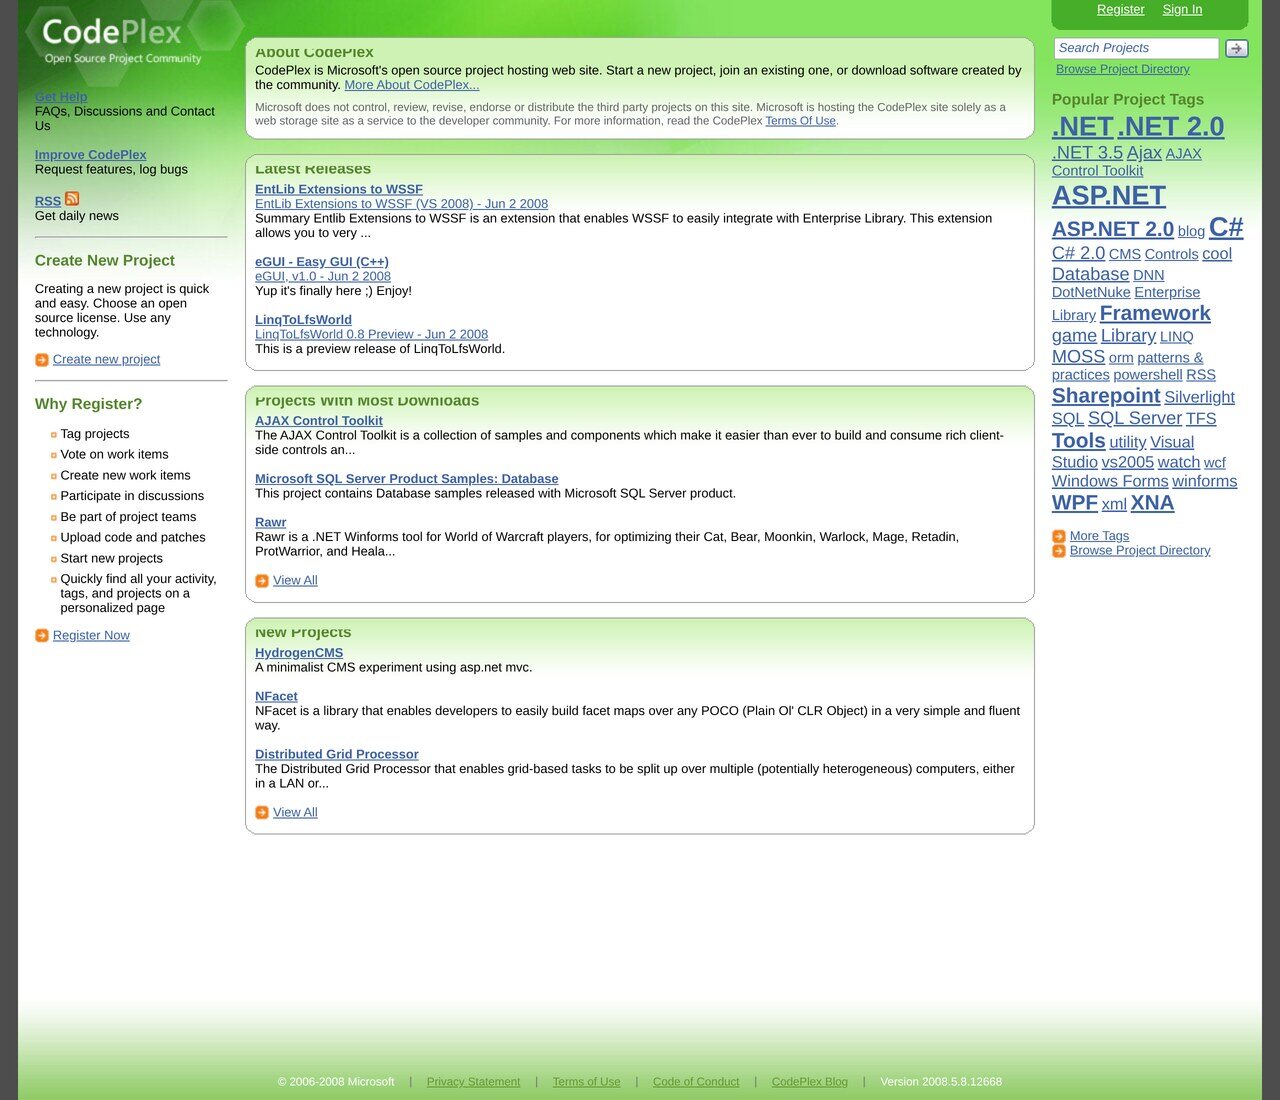Open Terms of Use in footer

(x=586, y=1082)
